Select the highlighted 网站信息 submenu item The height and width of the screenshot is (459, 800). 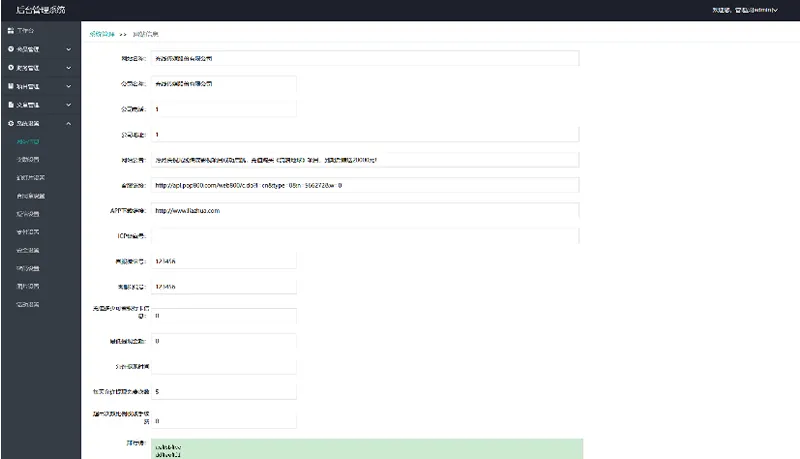(28, 142)
